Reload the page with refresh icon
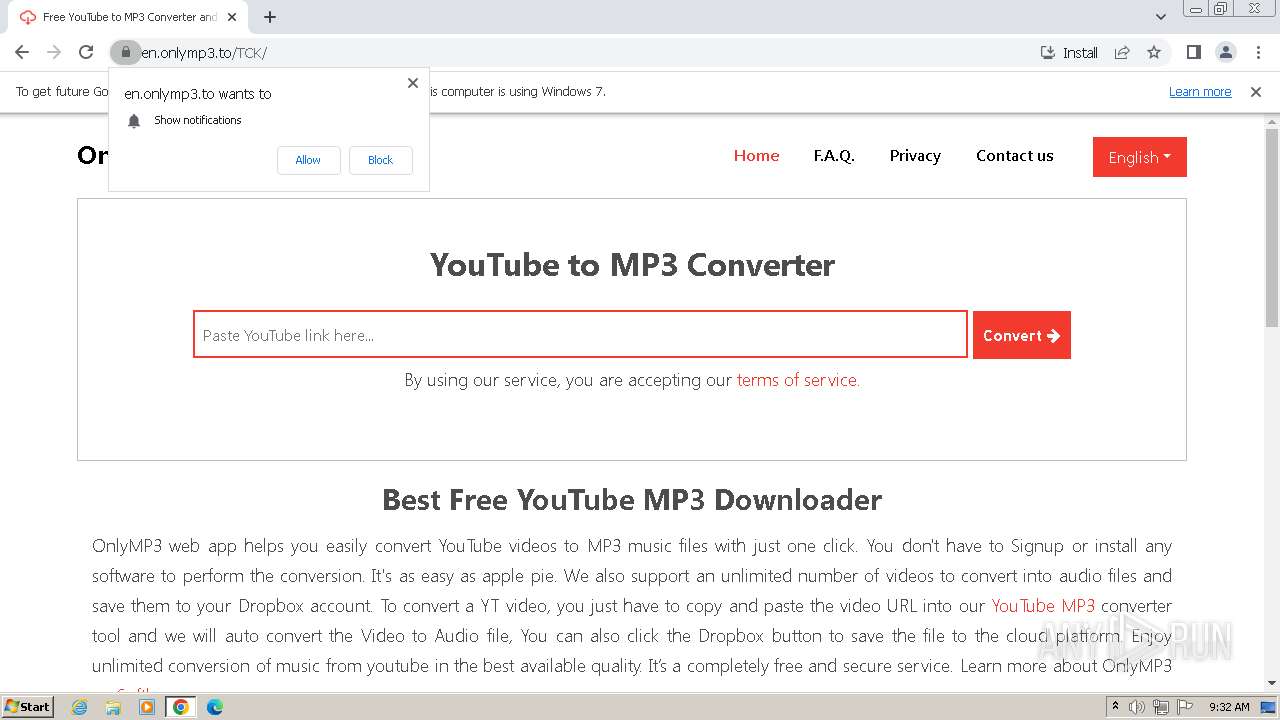1280x720 pixels. [x=86, y=52]
